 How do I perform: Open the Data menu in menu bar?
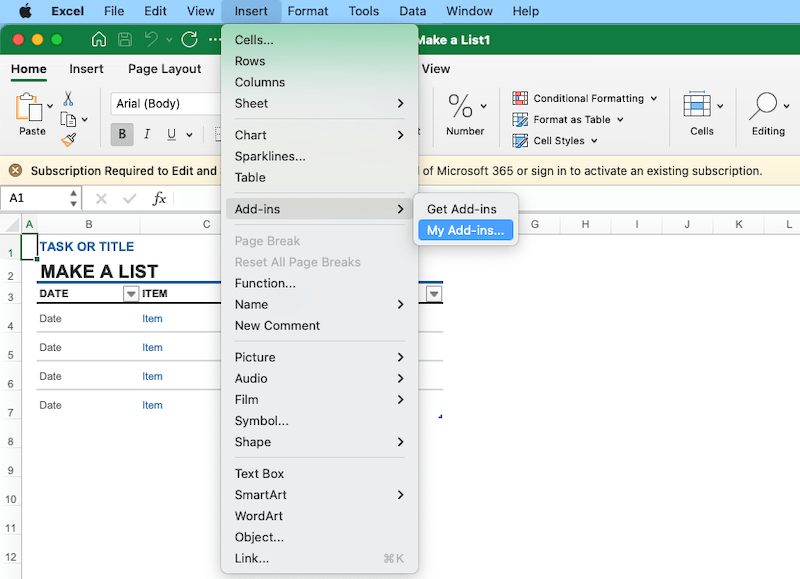[412, 11]
